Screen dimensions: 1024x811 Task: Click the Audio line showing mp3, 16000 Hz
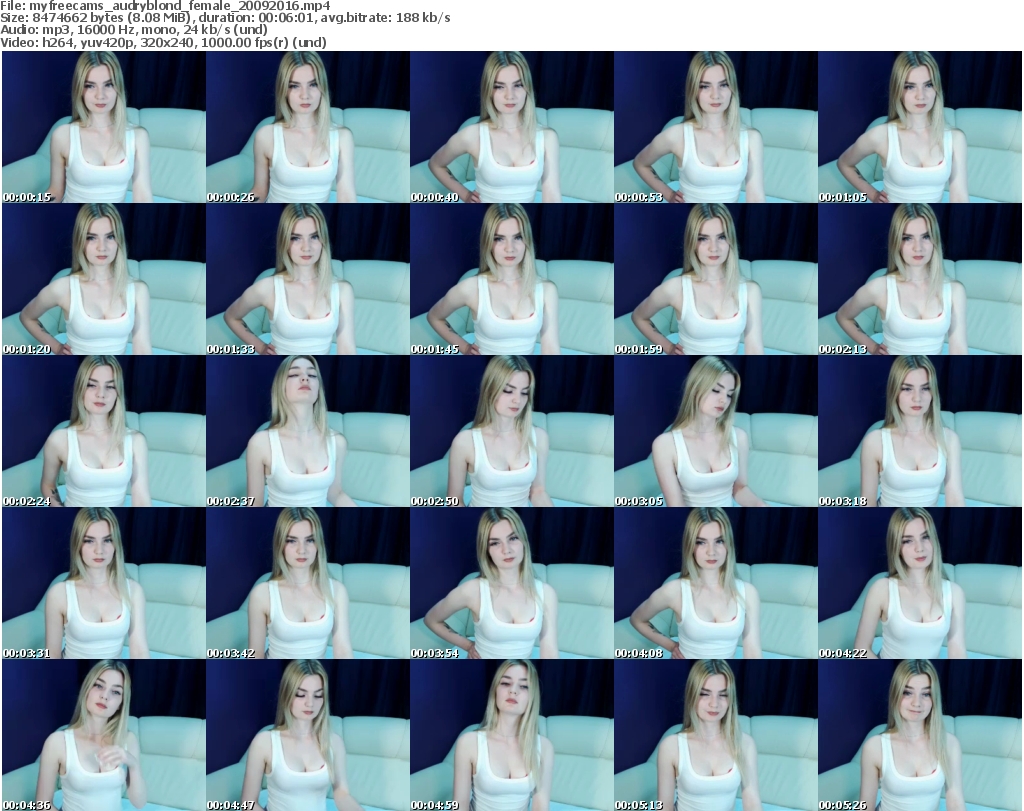[134, 30]
